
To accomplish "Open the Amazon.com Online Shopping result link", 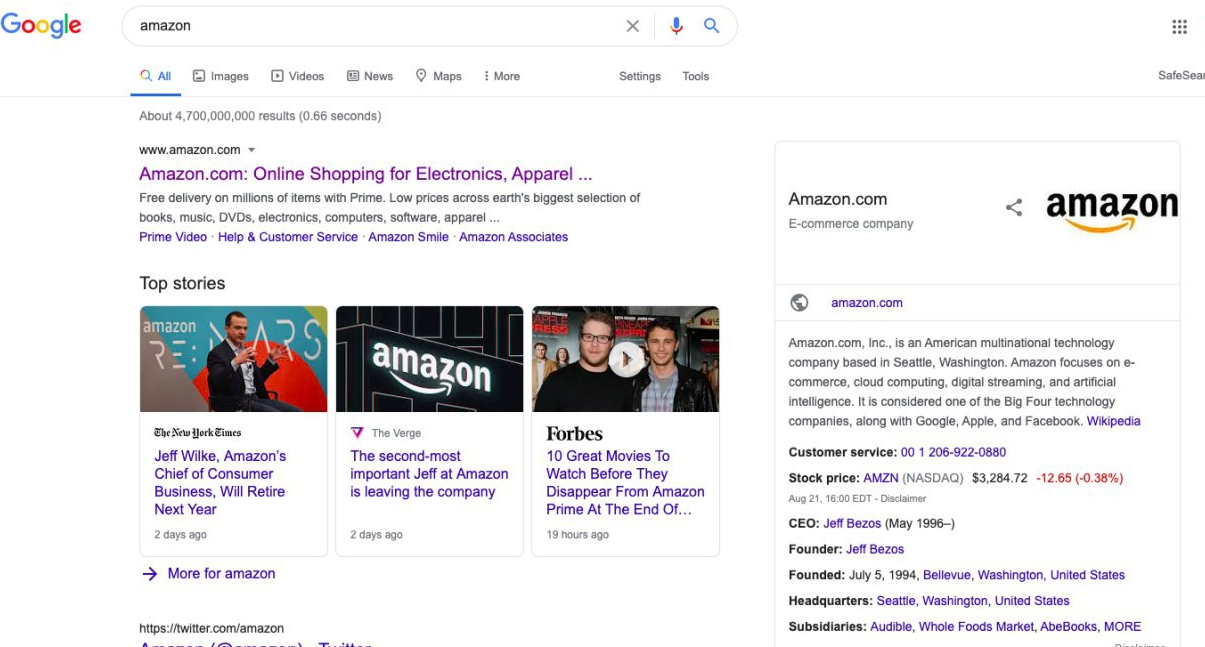I will 365,174.
